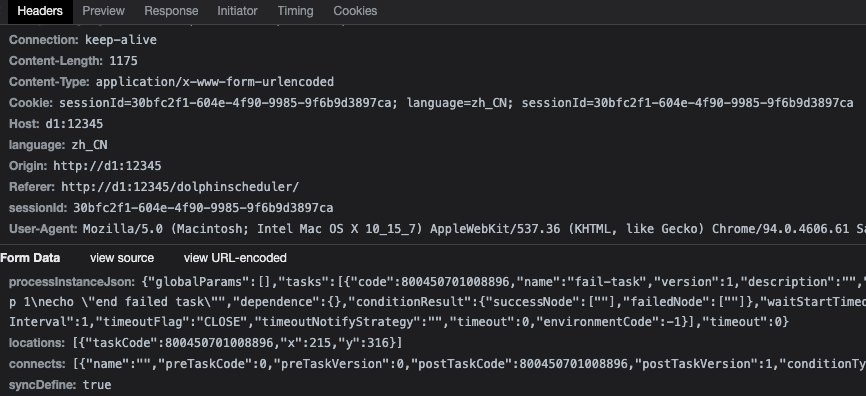Open the Cookies tab
The width and height of the screenshot is (866, 396).
355,11
